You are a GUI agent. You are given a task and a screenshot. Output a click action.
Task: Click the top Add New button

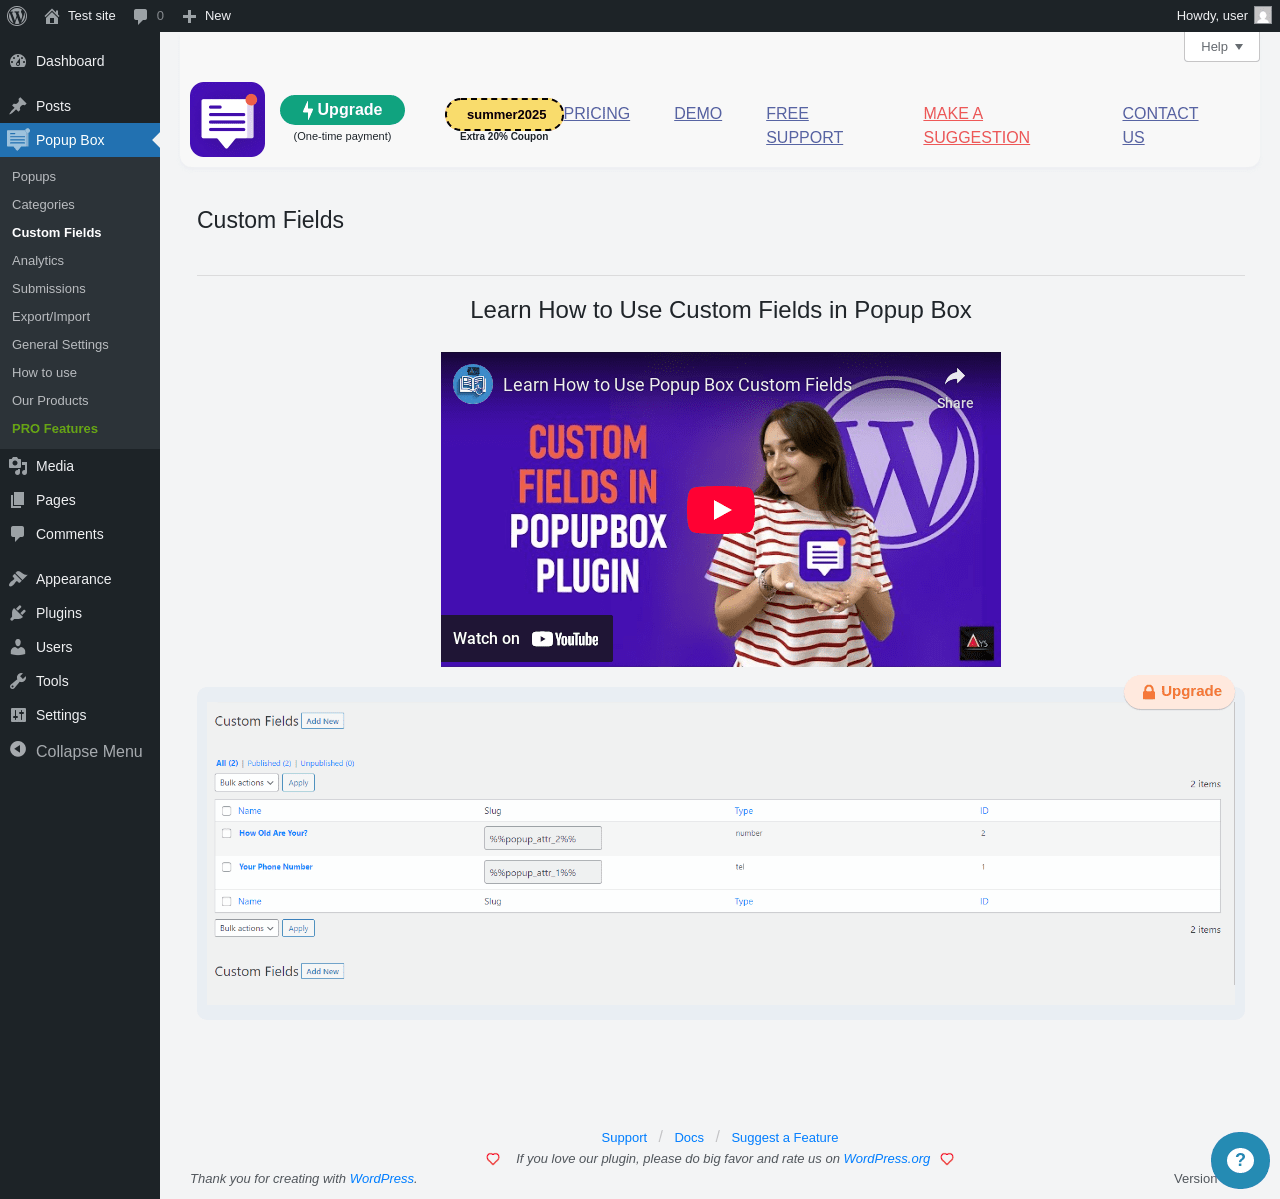[323, 721]
